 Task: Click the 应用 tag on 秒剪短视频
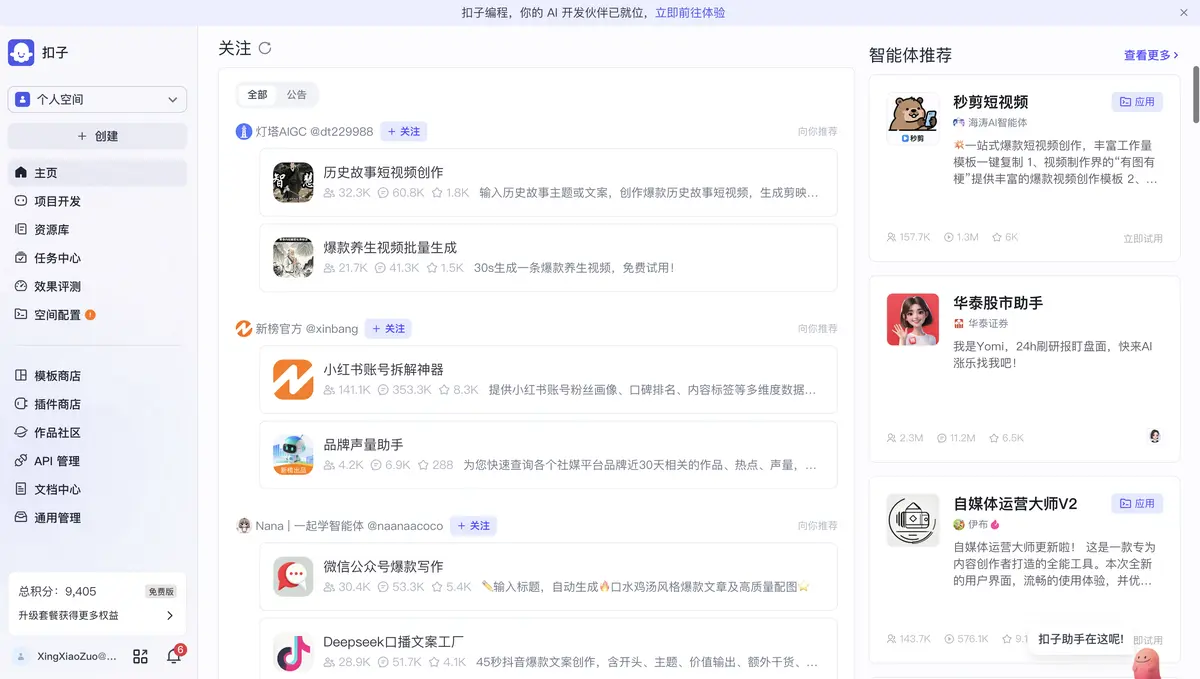coord(1137,102)
